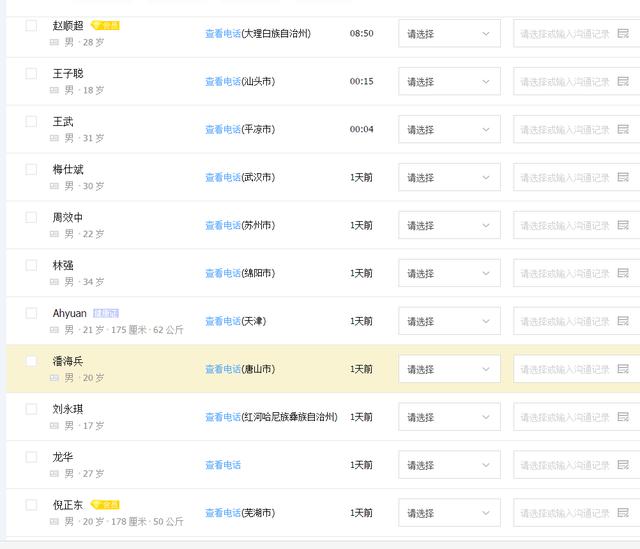Image resolution: width=640 pixels, height=549 pixels.
Task: Click 查看电话 for 梅仕斌 (武汉市)
Action: tap(222, 177)
